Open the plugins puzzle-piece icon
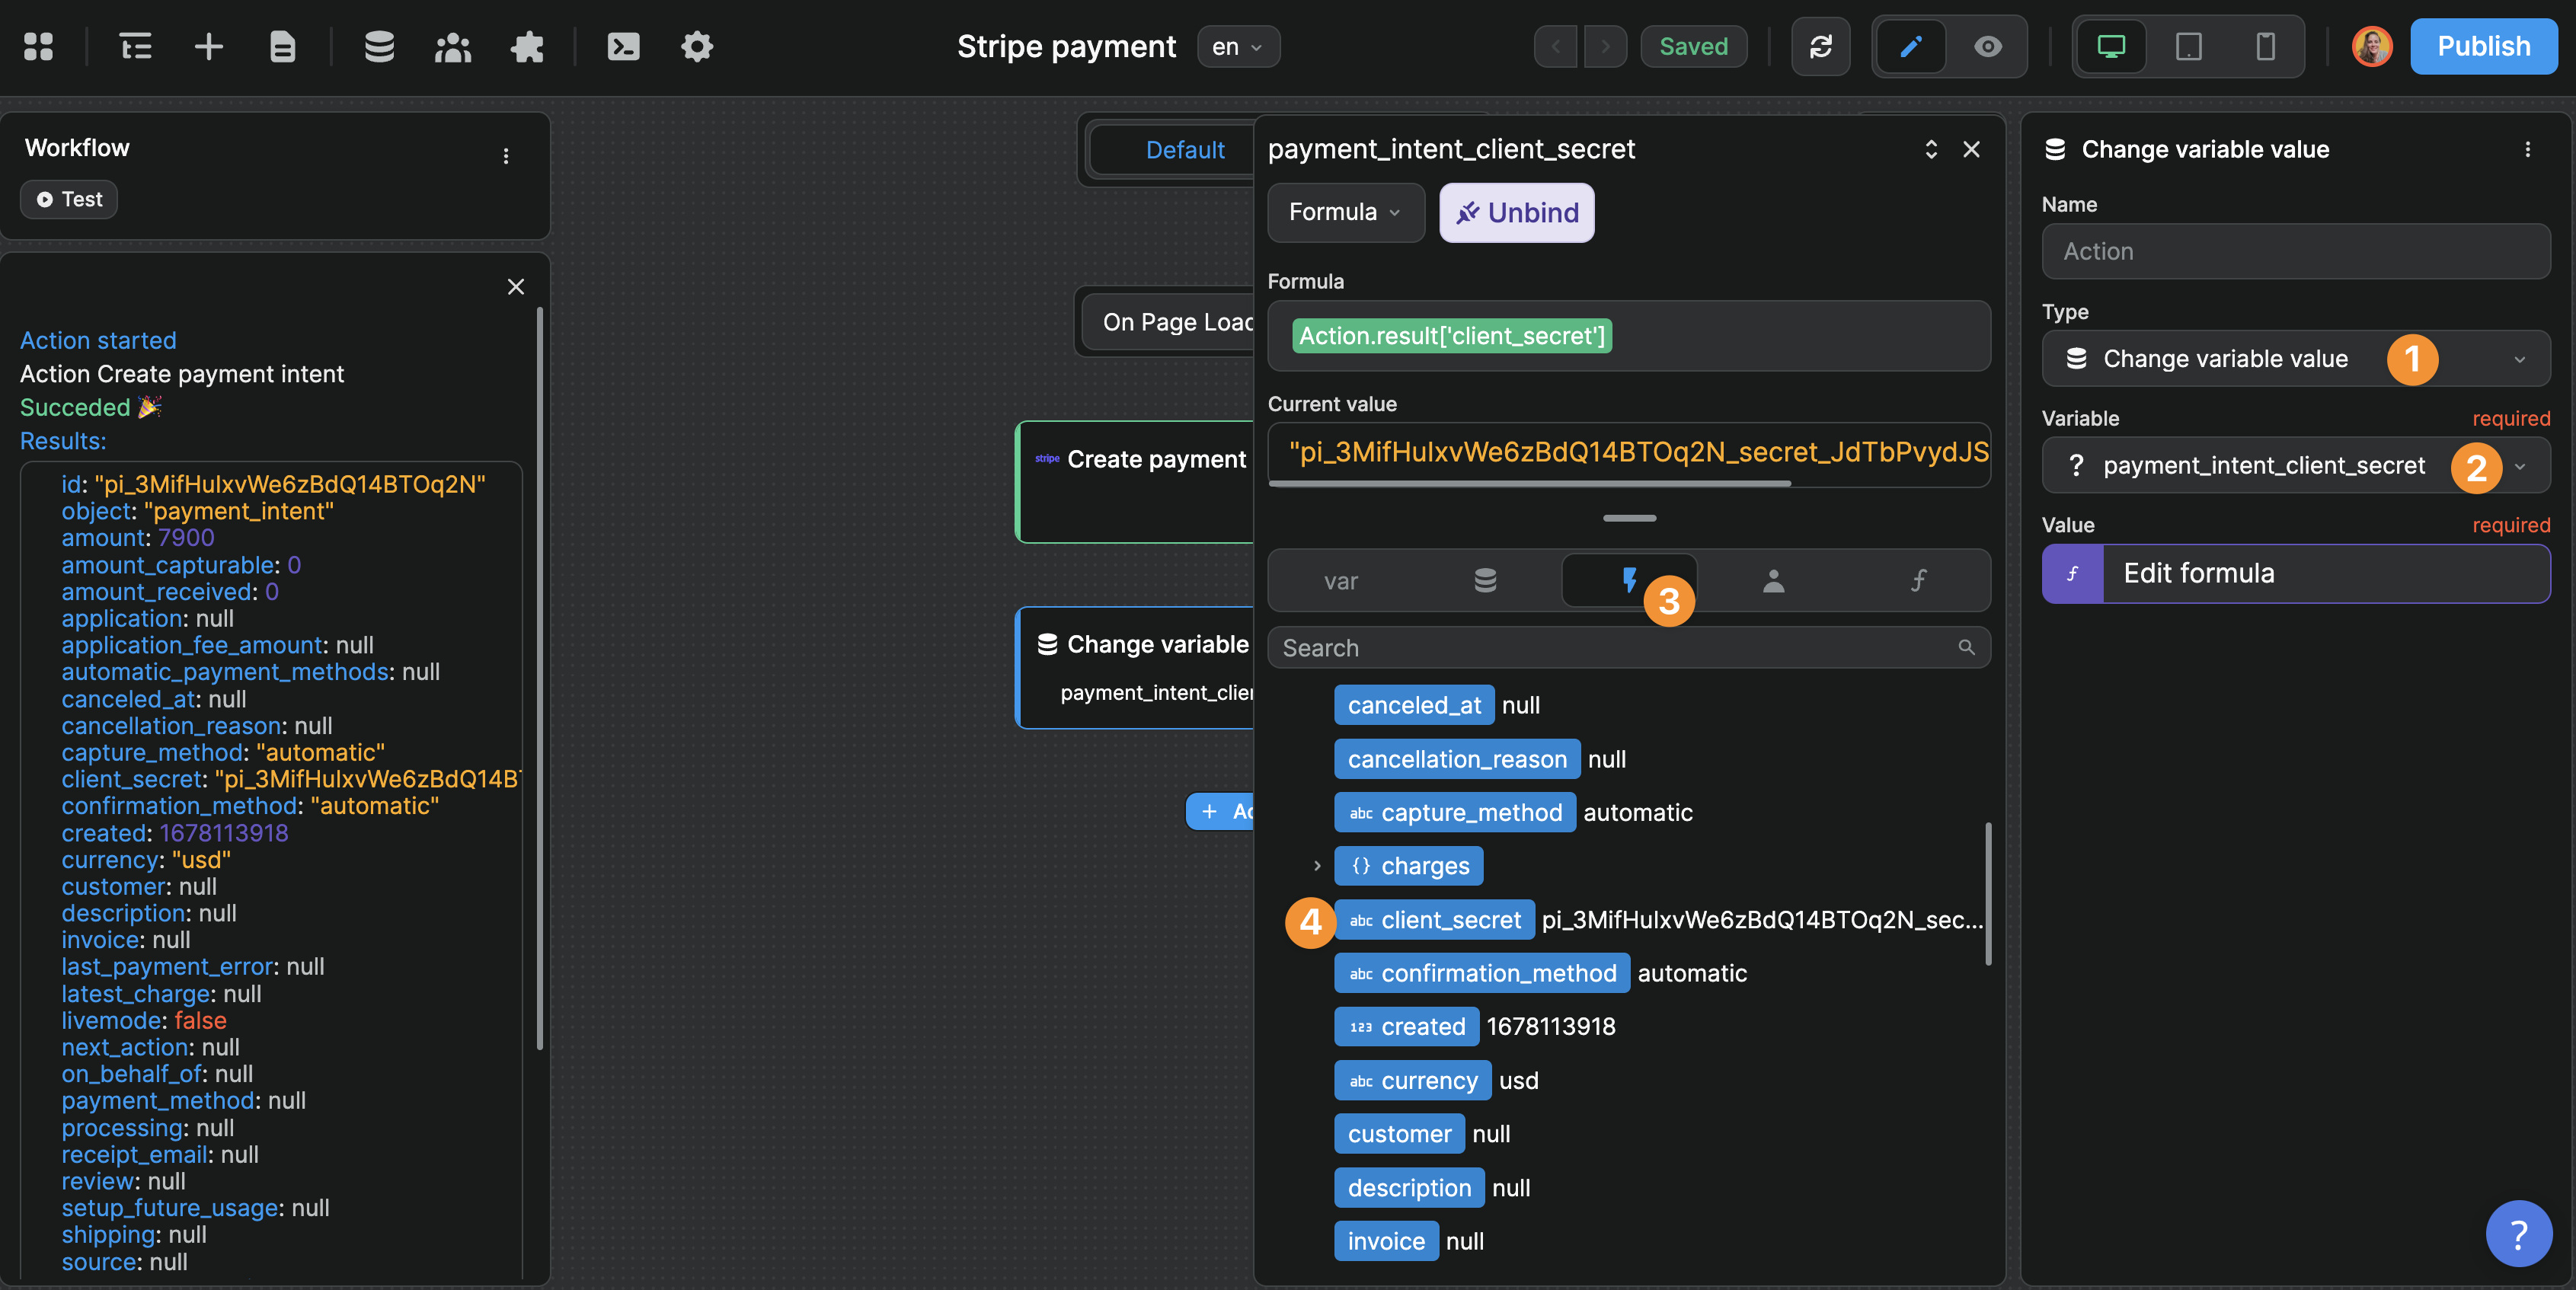 (527, 46)
